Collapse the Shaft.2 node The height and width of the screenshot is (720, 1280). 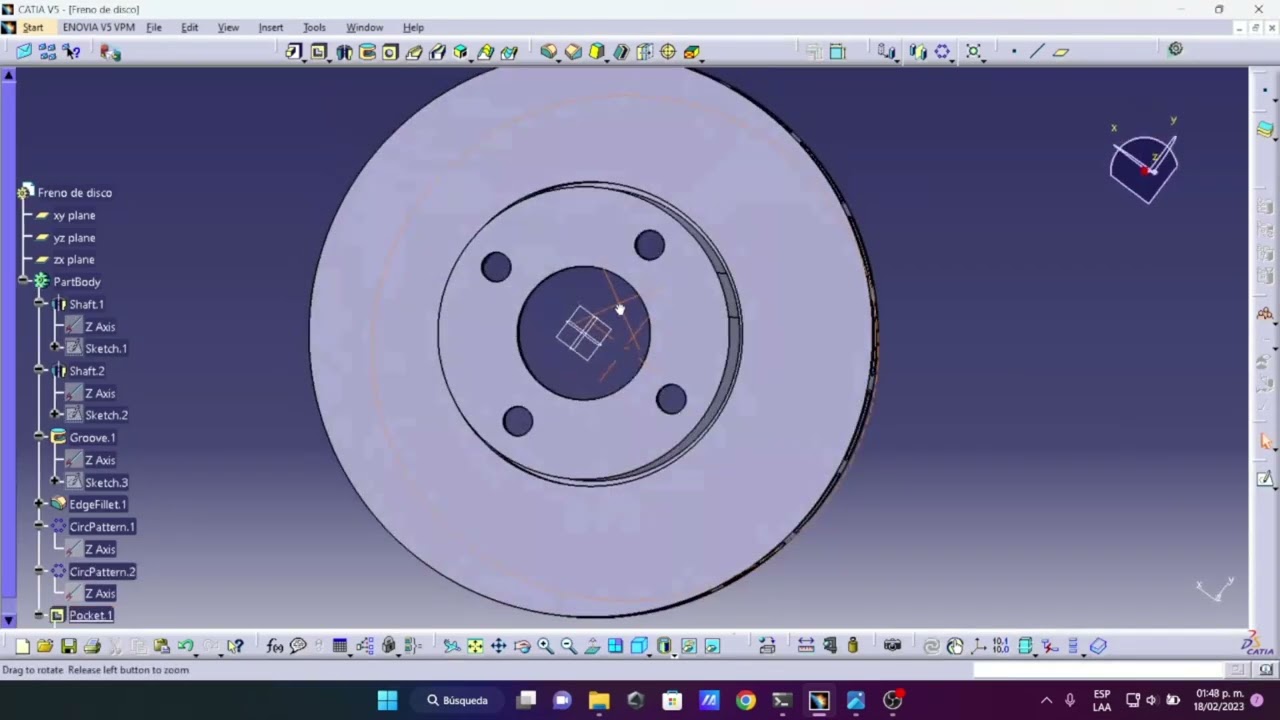(40, 371)
